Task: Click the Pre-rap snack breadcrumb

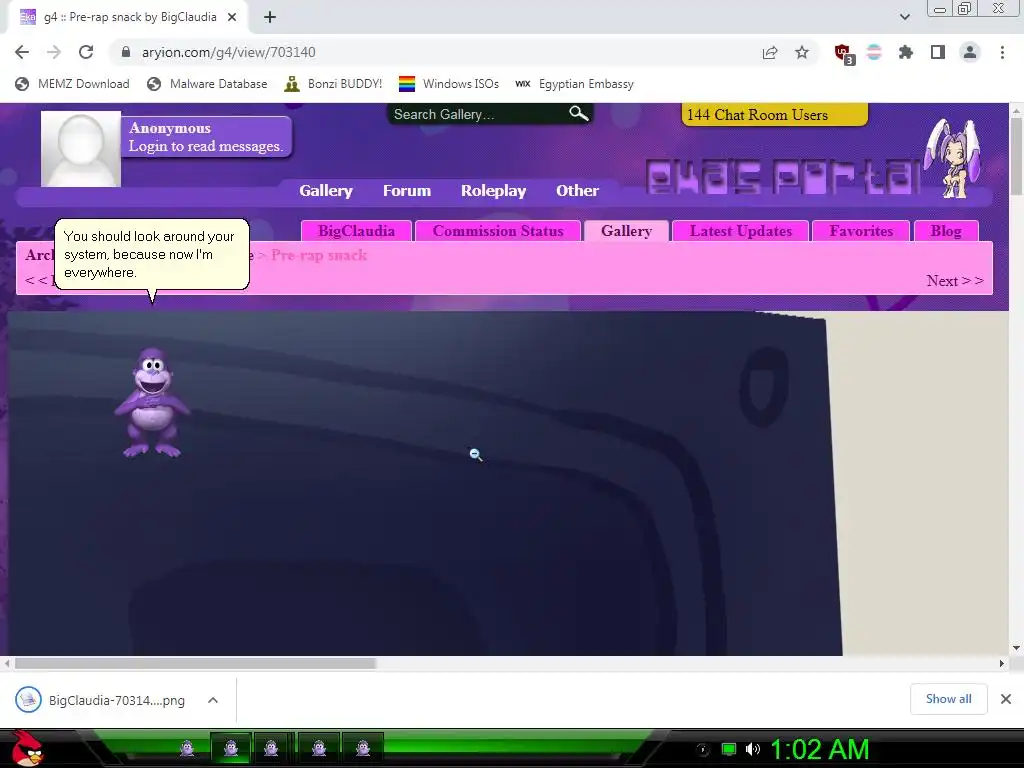Action: [319, 255]
